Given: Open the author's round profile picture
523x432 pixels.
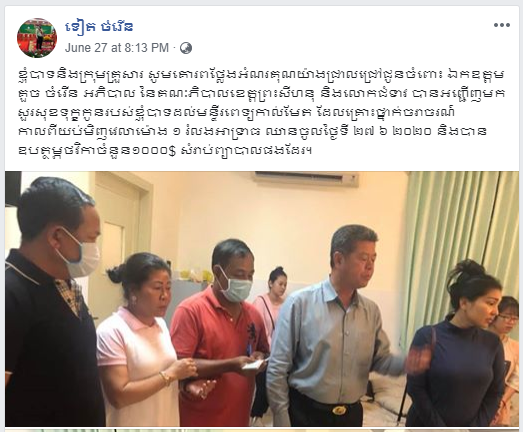Looking at the screenshot, I should tap(37, 38).
